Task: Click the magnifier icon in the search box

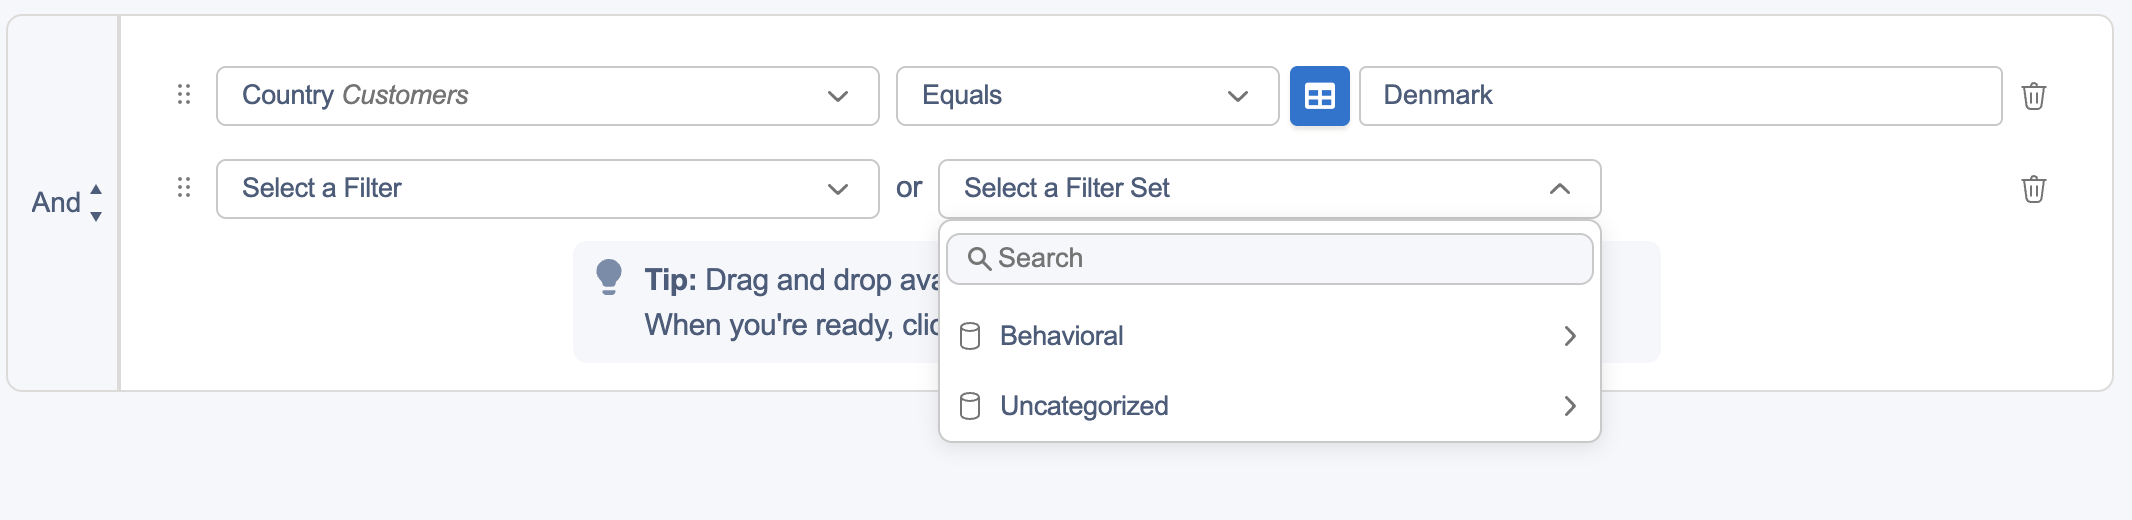Action: tap(979, 259)
